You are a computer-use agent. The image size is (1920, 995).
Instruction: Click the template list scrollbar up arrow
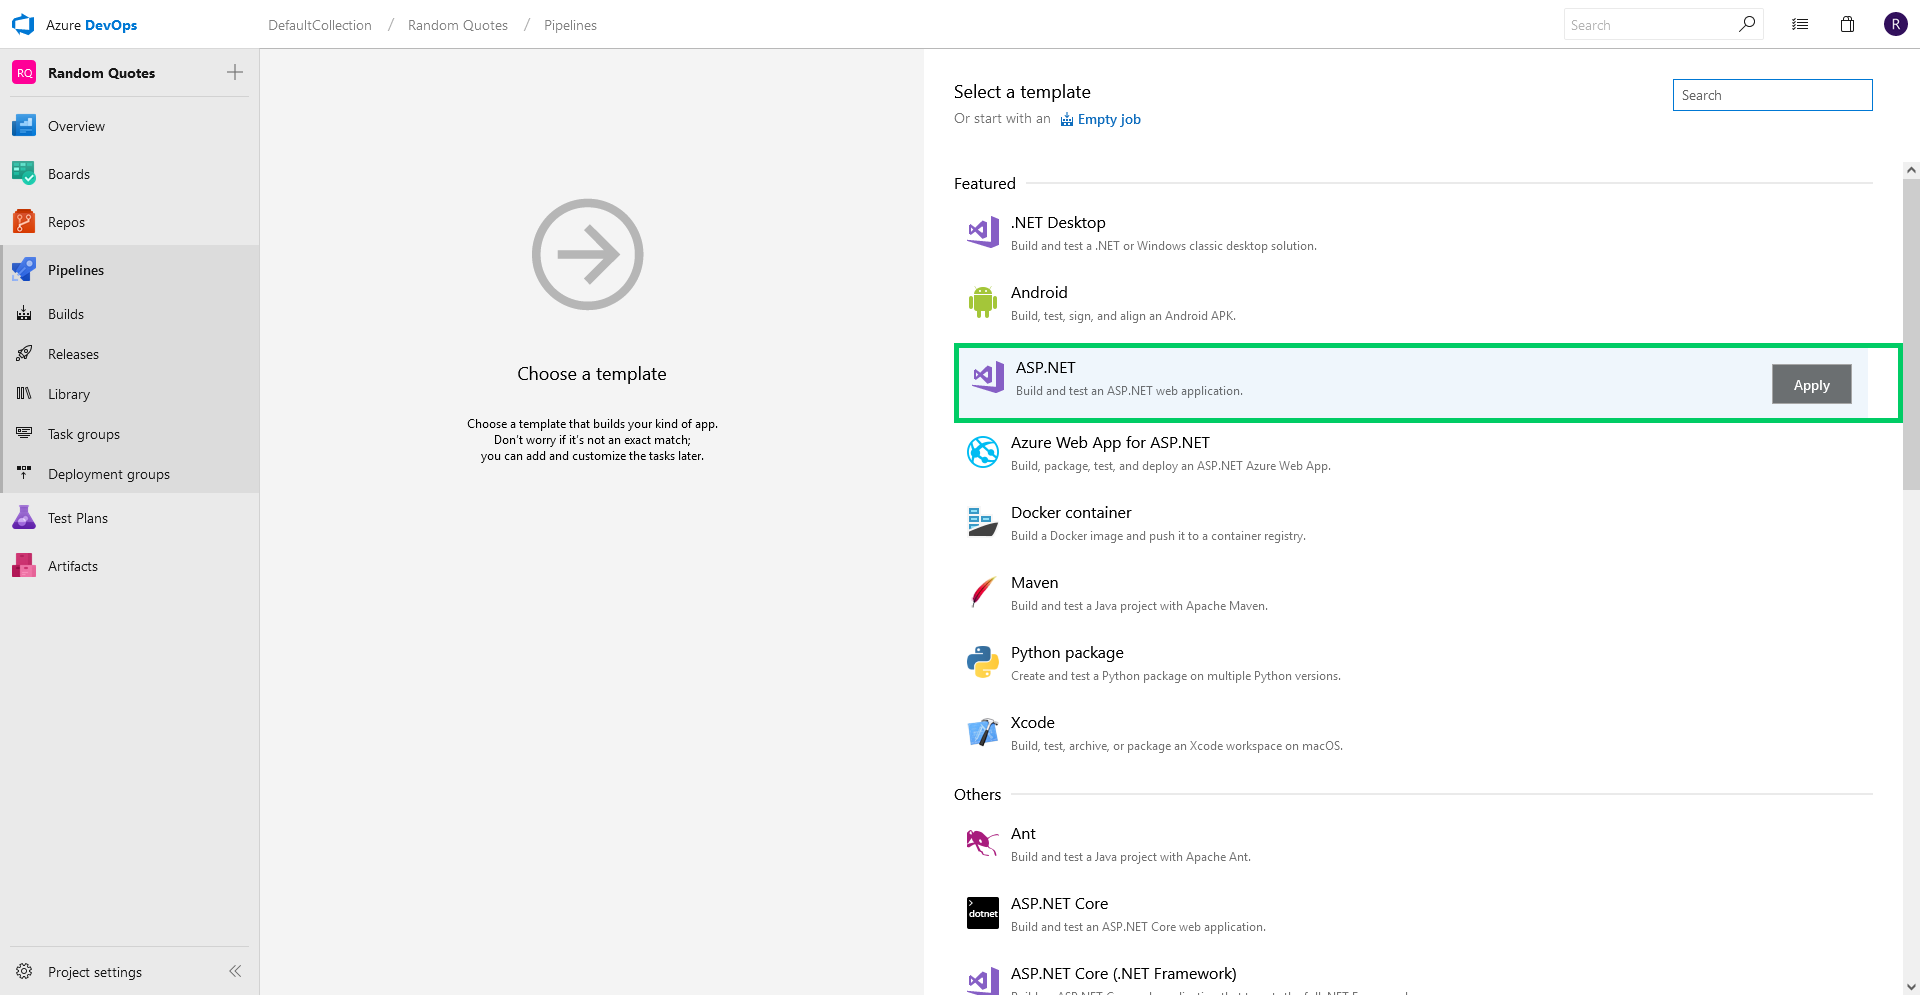point(1911,170)
